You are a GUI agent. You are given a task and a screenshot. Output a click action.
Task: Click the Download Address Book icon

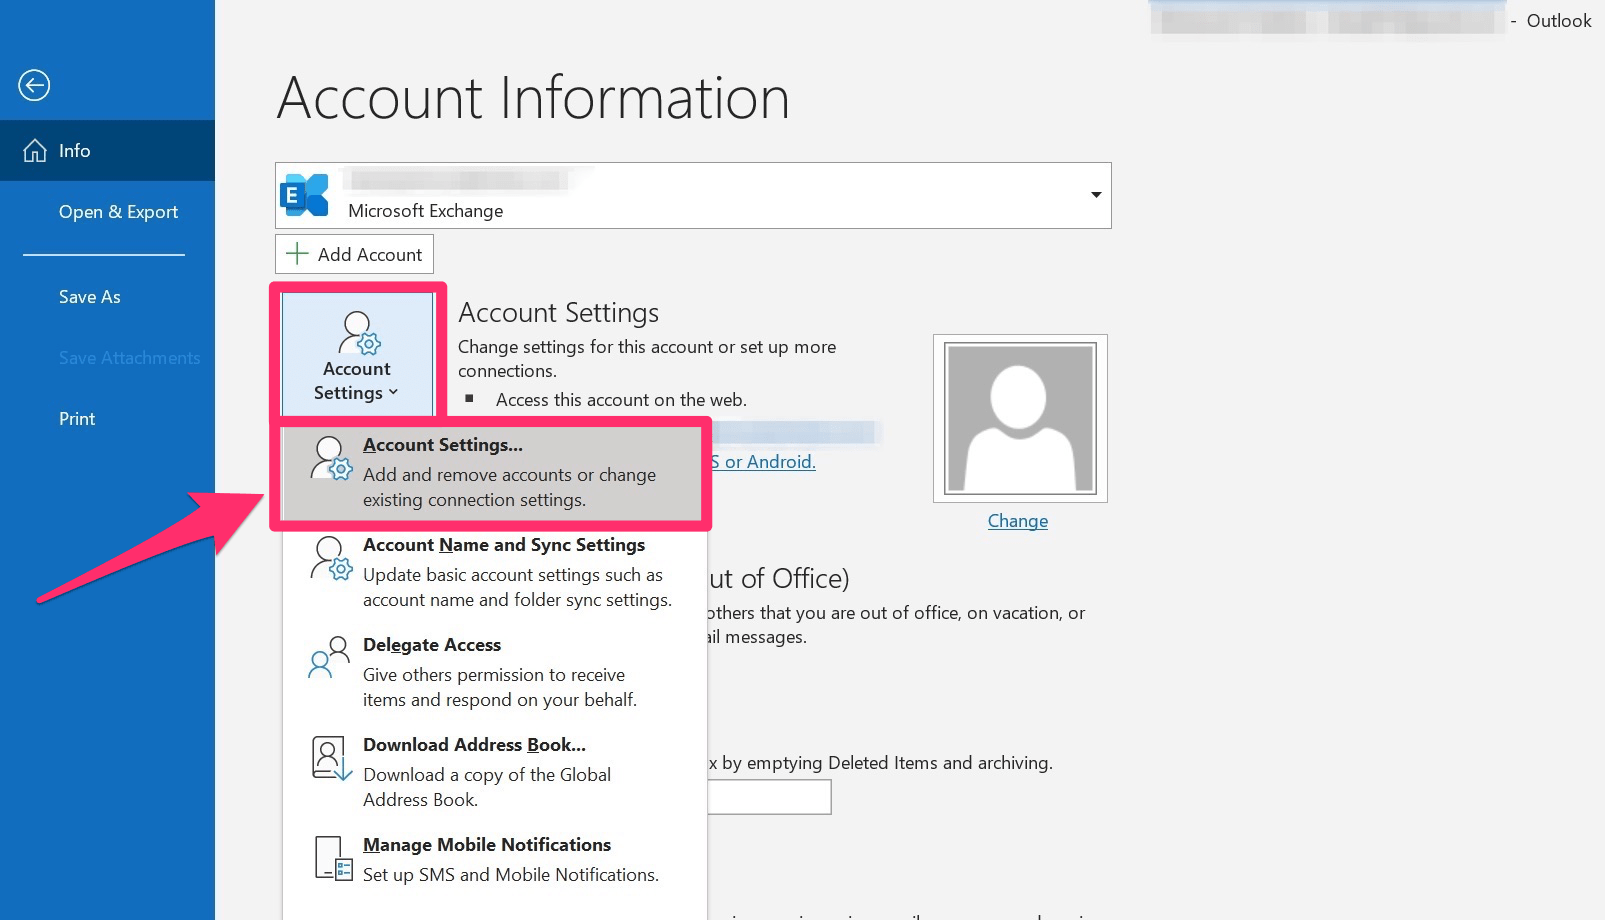(x=330, y=757)
